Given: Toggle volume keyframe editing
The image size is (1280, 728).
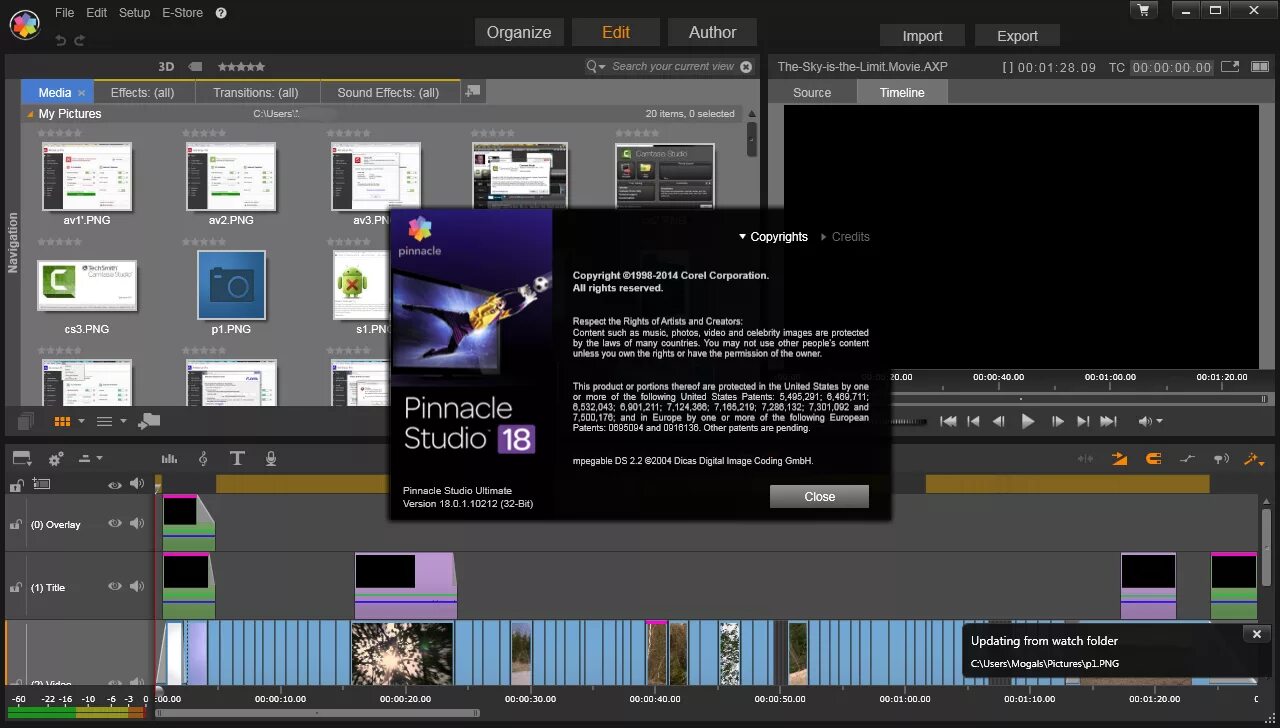Looking at the screenshot, I should pos(1187,459).
